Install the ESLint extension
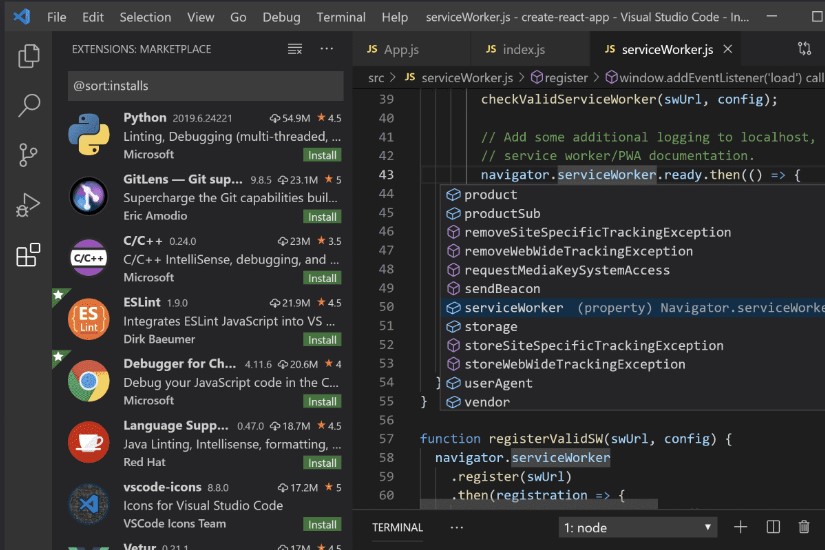 (322, 340)
